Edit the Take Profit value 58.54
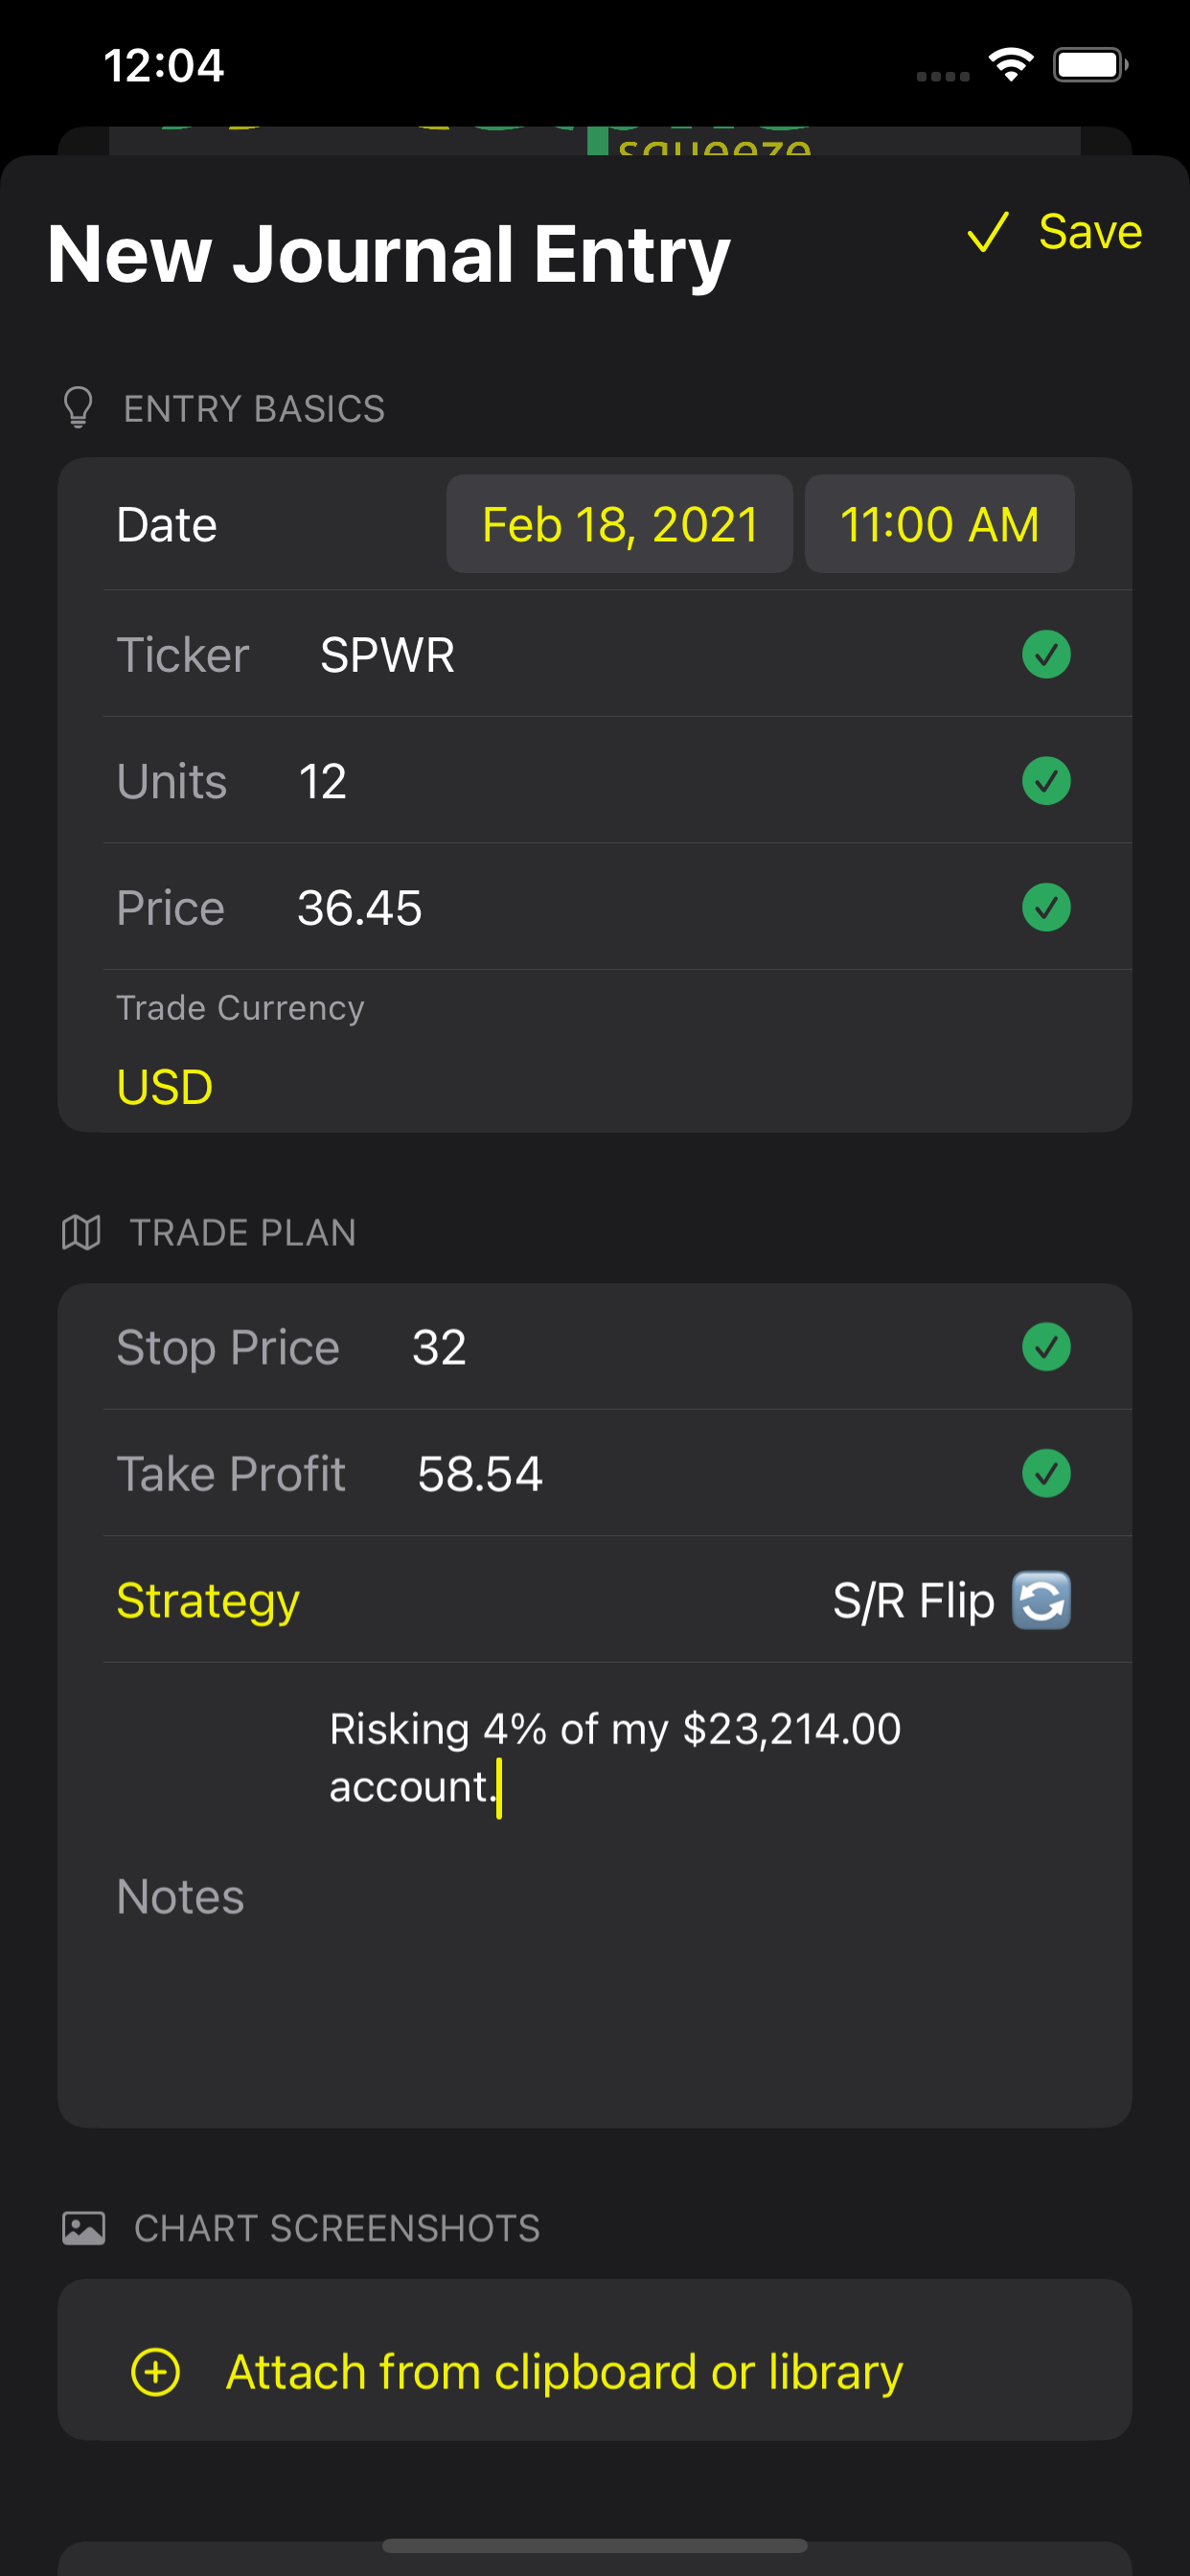 [x=480, y=1474]
